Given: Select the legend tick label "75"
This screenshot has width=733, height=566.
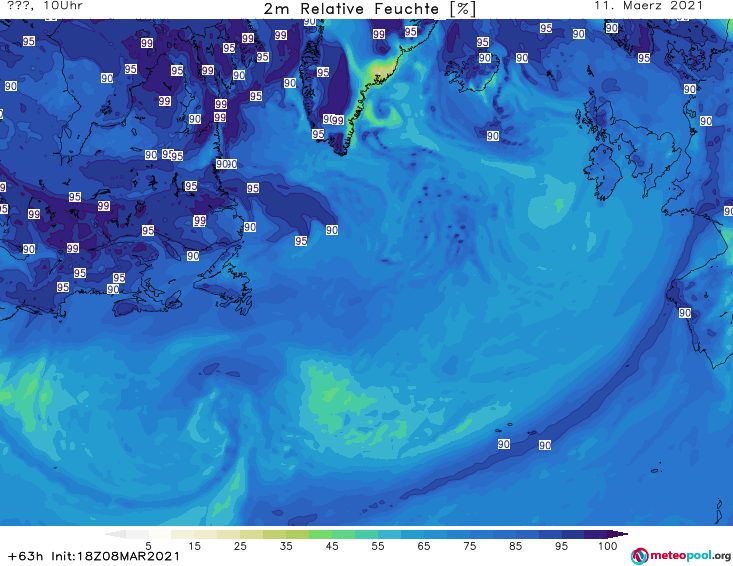Looking at the screenshot, I should point(469,546).
